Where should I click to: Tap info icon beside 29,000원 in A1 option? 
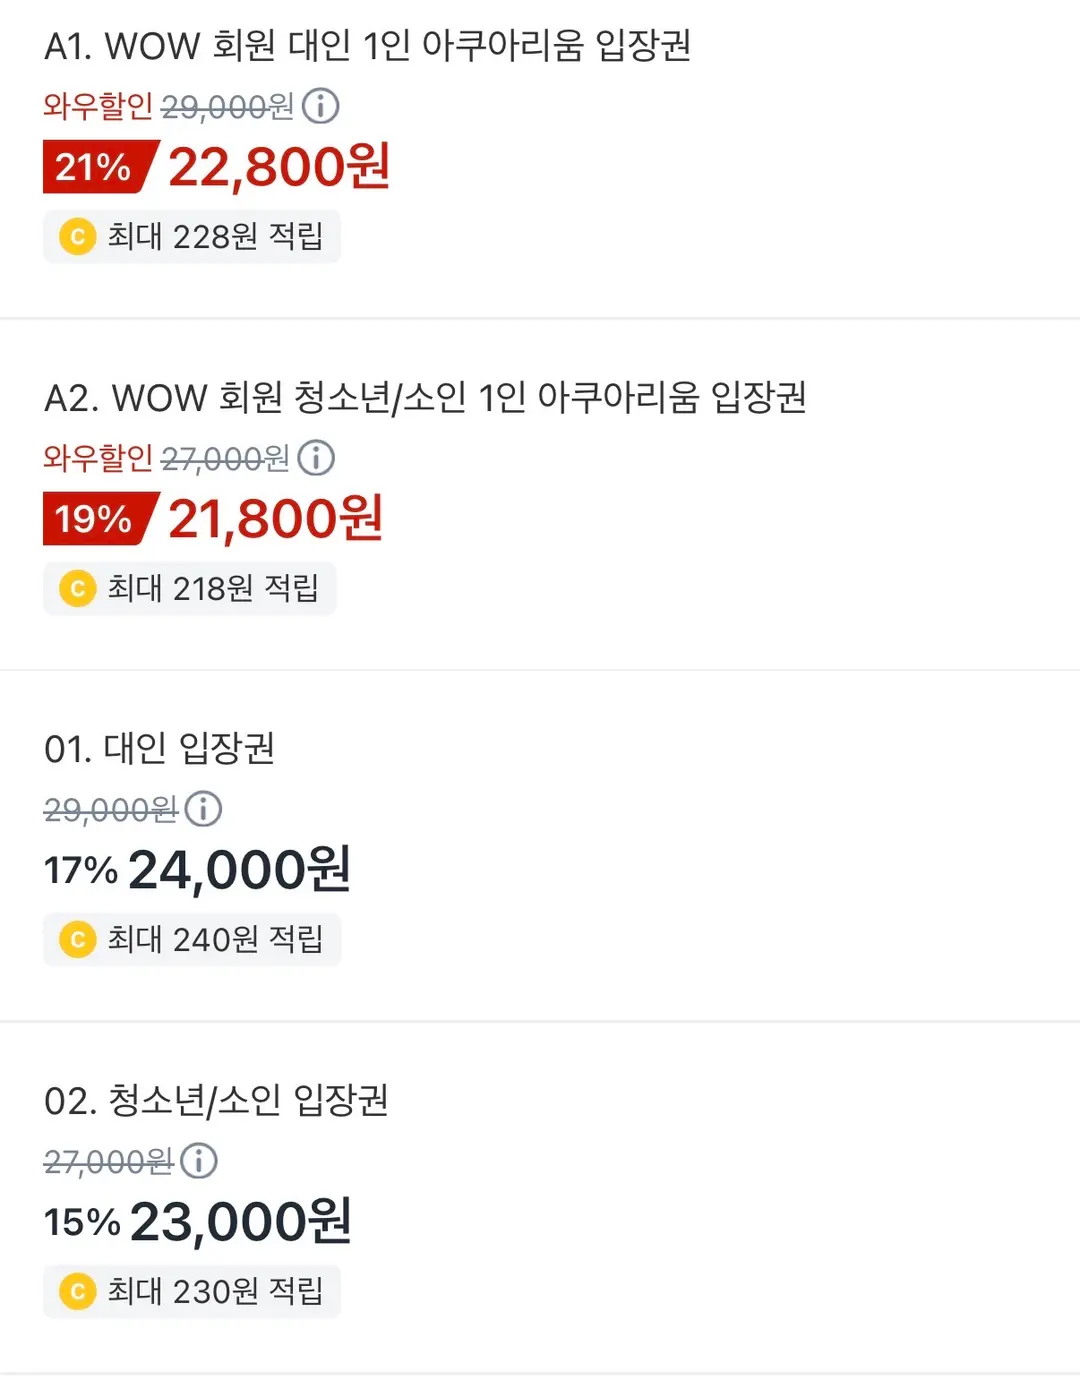click(x=321, y=106)
